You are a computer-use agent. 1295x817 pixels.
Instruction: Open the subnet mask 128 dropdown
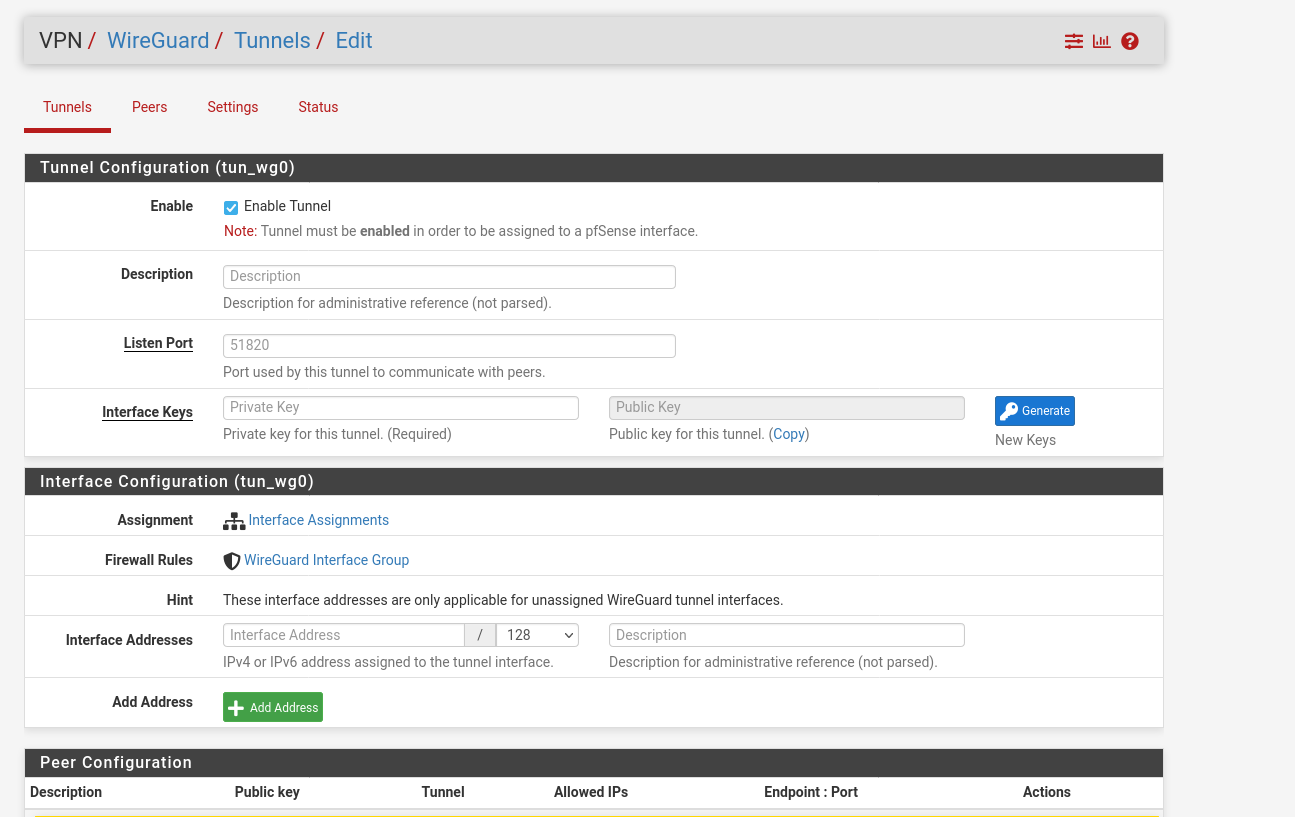pyautogui.click(x=538, y=635)
